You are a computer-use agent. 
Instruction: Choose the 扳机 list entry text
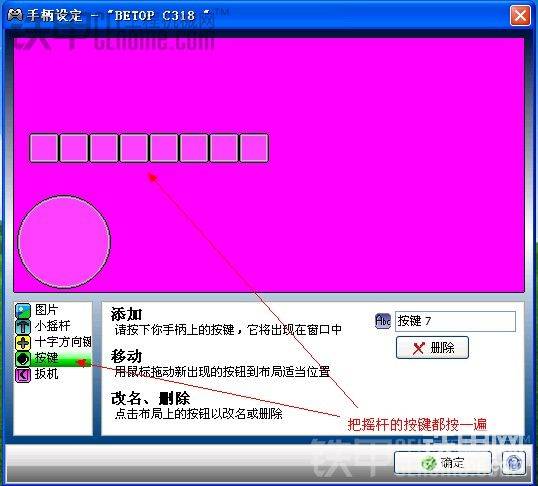(x=46, y=374)
